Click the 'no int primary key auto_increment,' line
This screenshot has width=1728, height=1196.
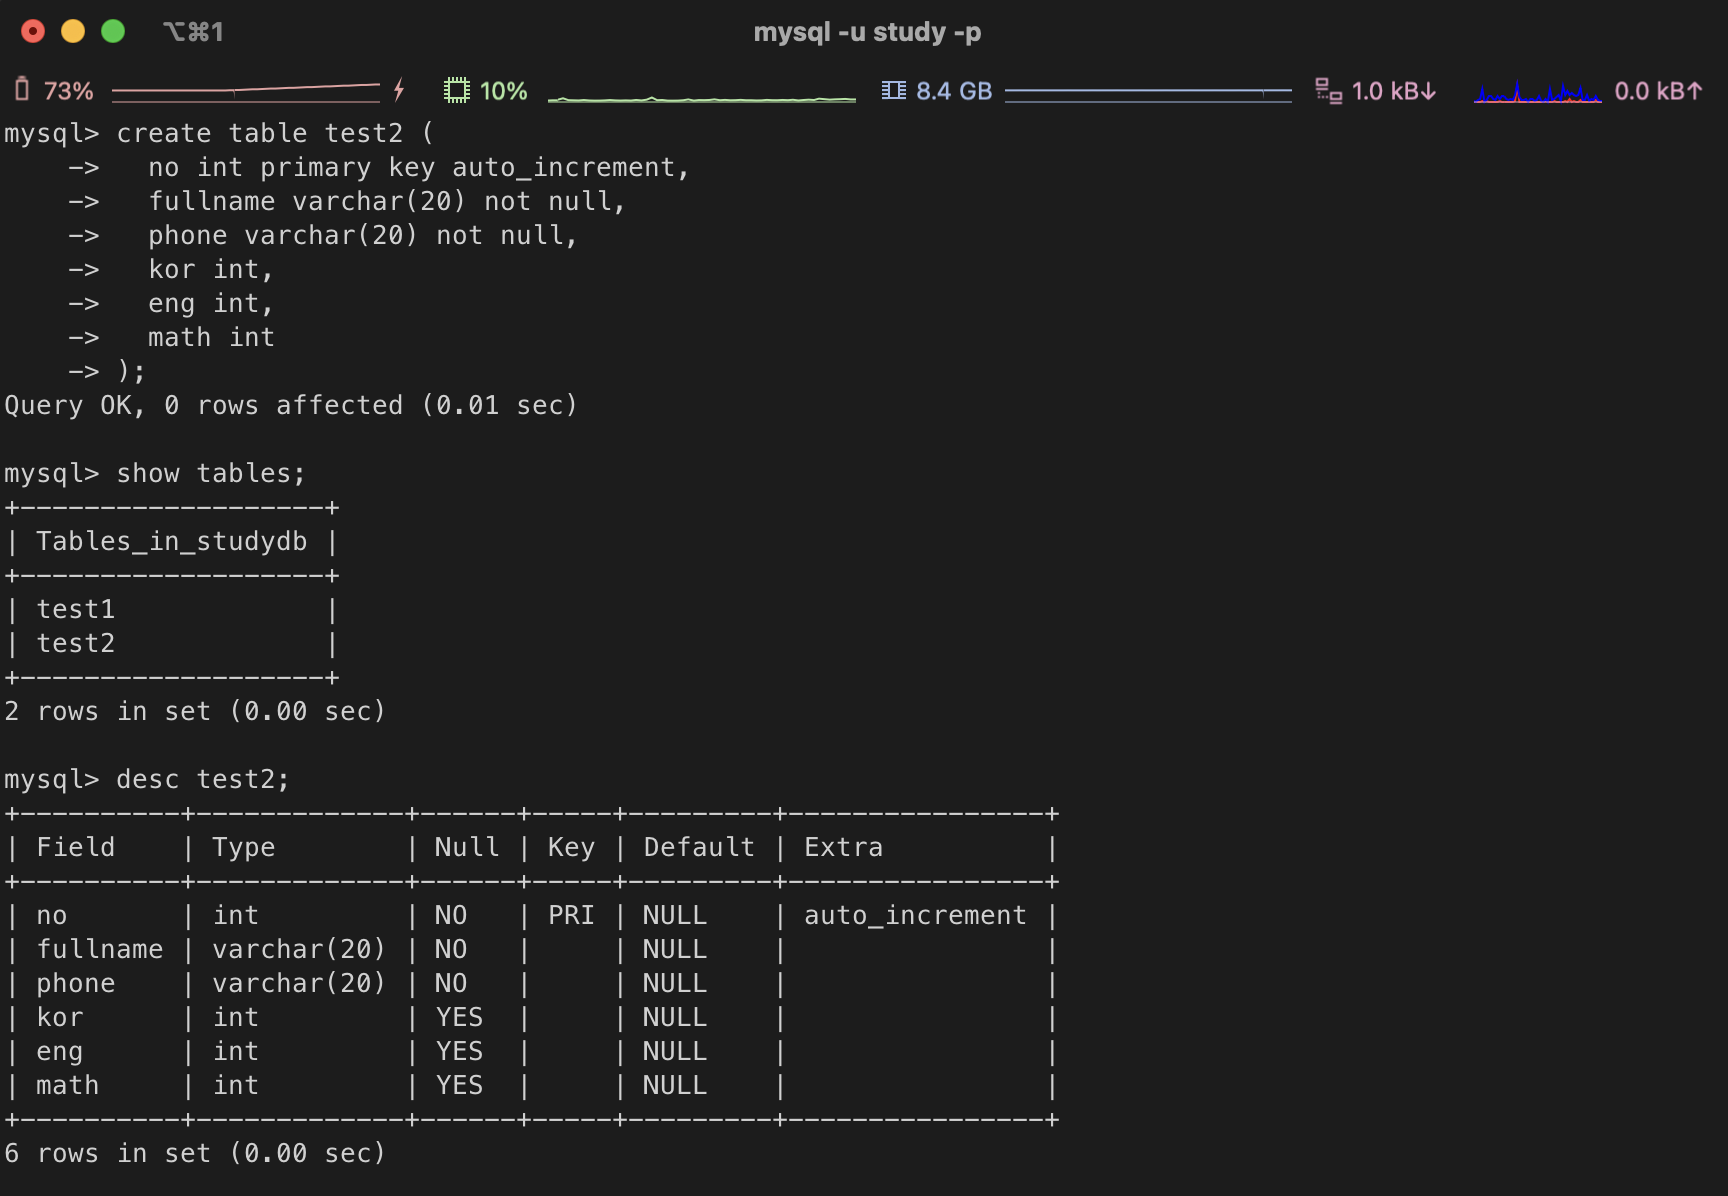coord(419,167)
